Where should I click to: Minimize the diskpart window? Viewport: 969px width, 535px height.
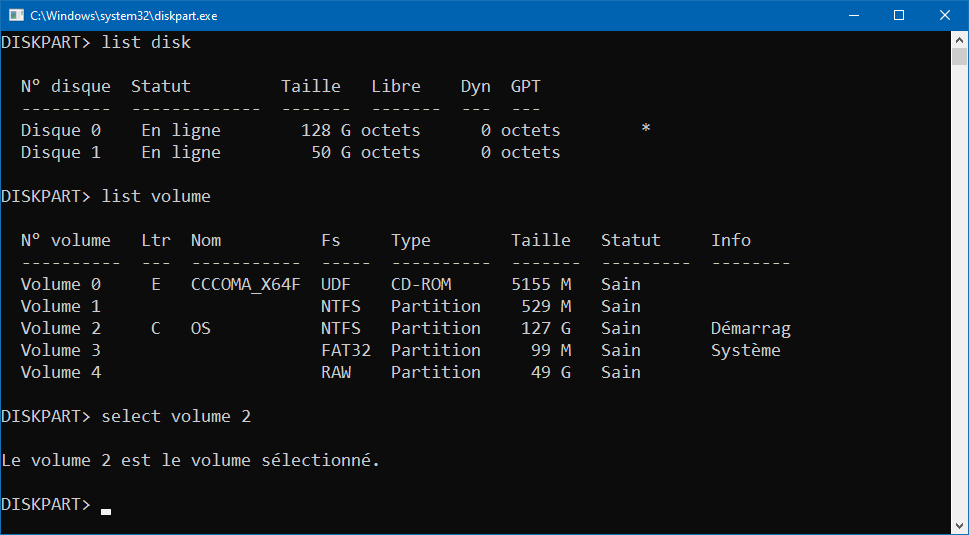coord(854,15)
